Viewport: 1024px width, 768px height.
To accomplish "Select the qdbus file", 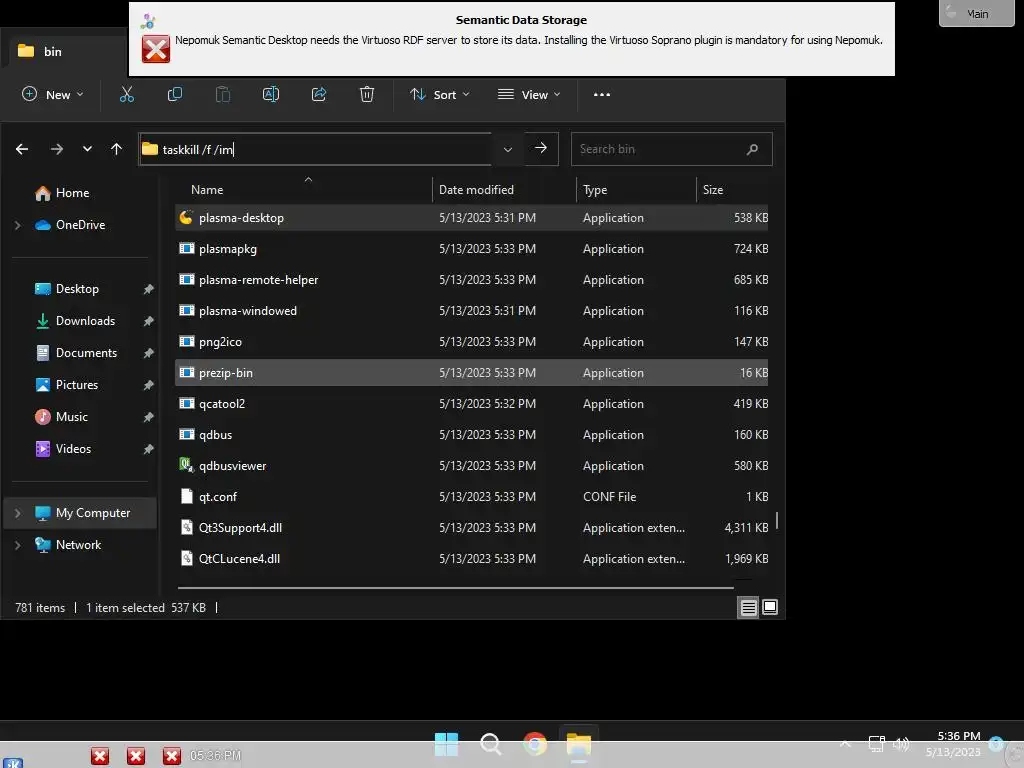I will pos(472,435).
